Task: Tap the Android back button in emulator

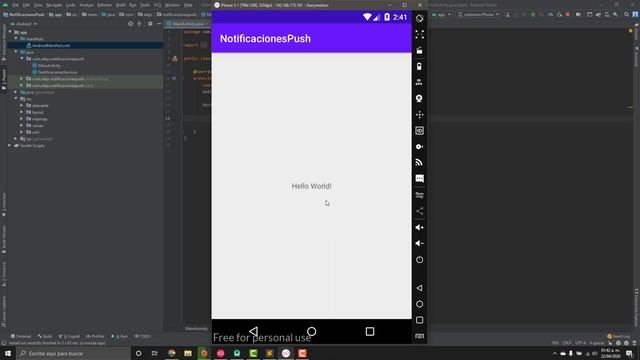Action: (x=253, y=331)
